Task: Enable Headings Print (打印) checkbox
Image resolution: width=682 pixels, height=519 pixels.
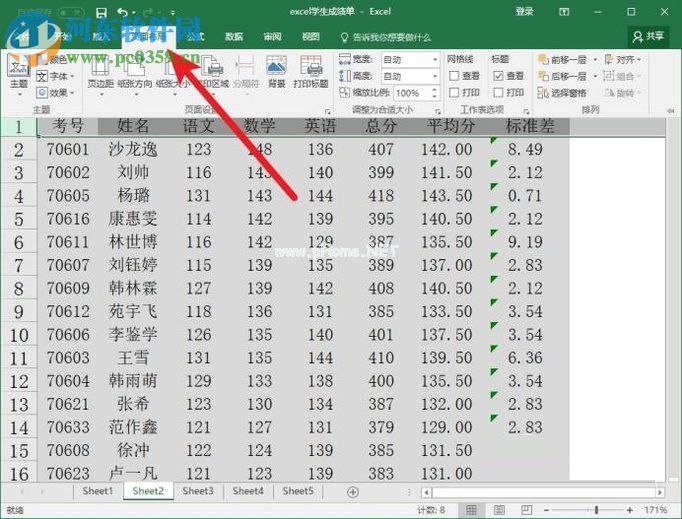Action: pyautogui.click(x=498, y=92)
